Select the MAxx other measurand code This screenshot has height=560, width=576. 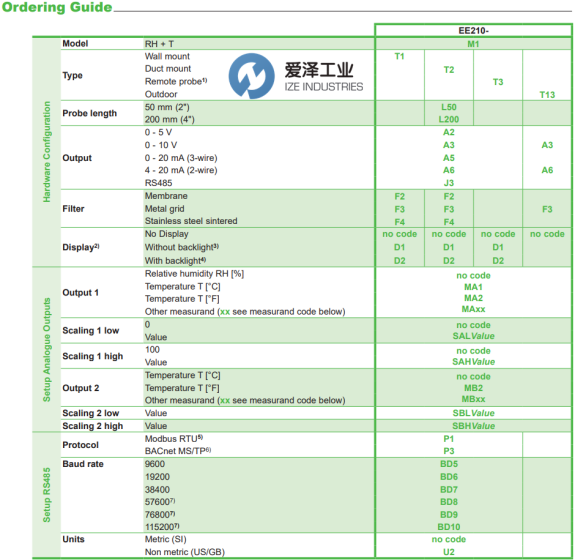point(473,309)
